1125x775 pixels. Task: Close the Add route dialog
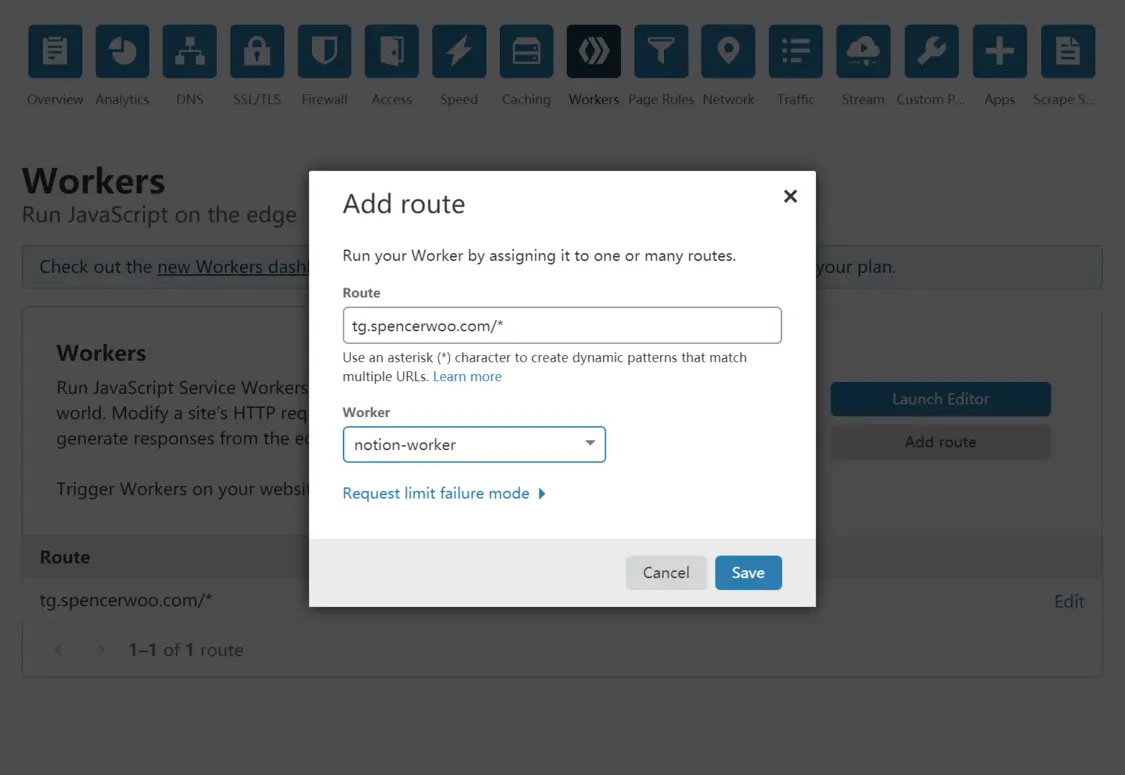point(790,196)
